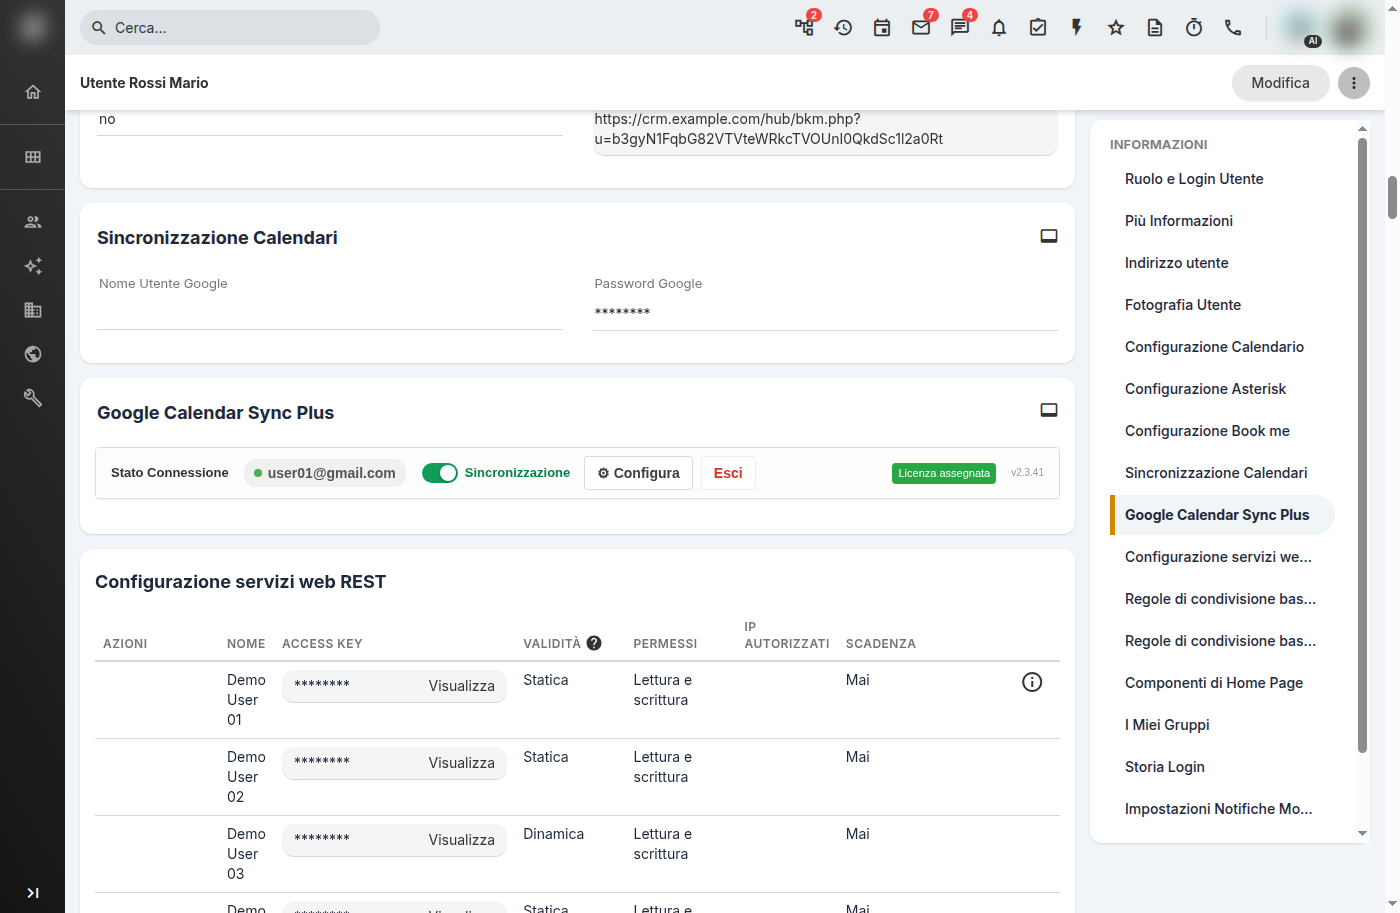
Task: Toggle the Sincronizzazione switch
Action: 439,473
